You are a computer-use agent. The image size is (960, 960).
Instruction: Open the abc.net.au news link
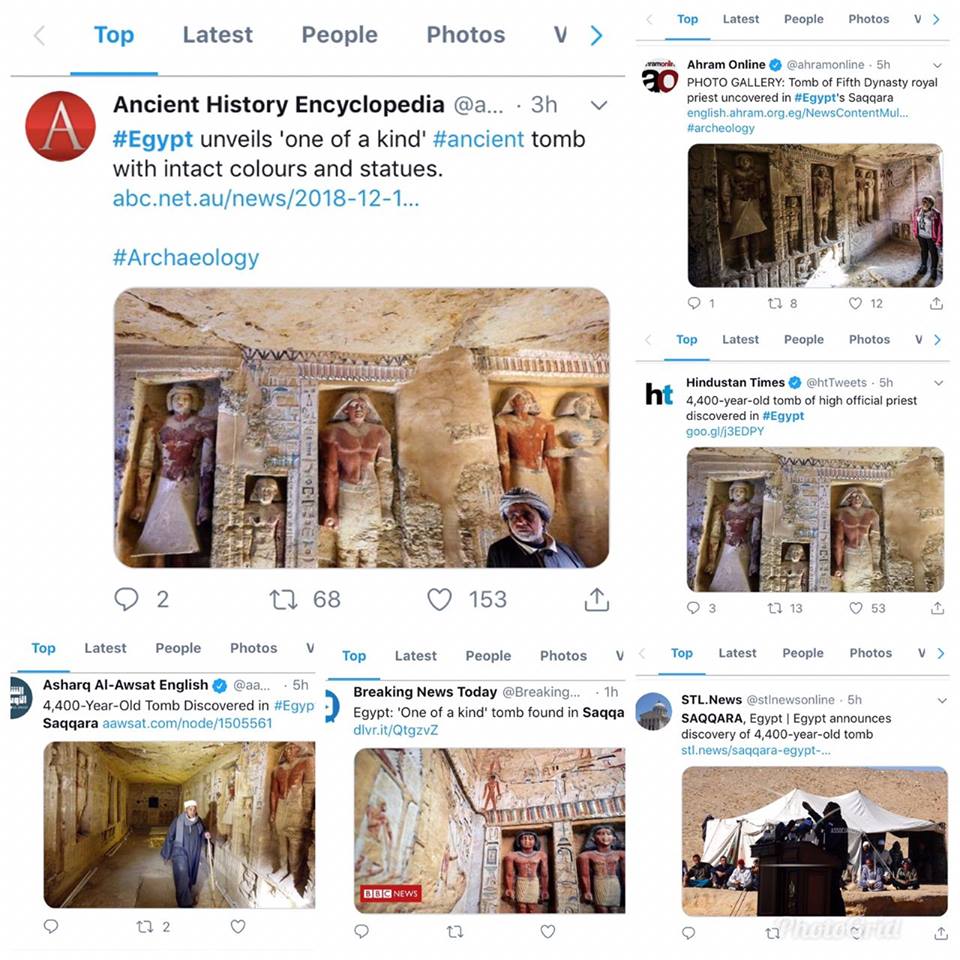click(x=266, y=198)
